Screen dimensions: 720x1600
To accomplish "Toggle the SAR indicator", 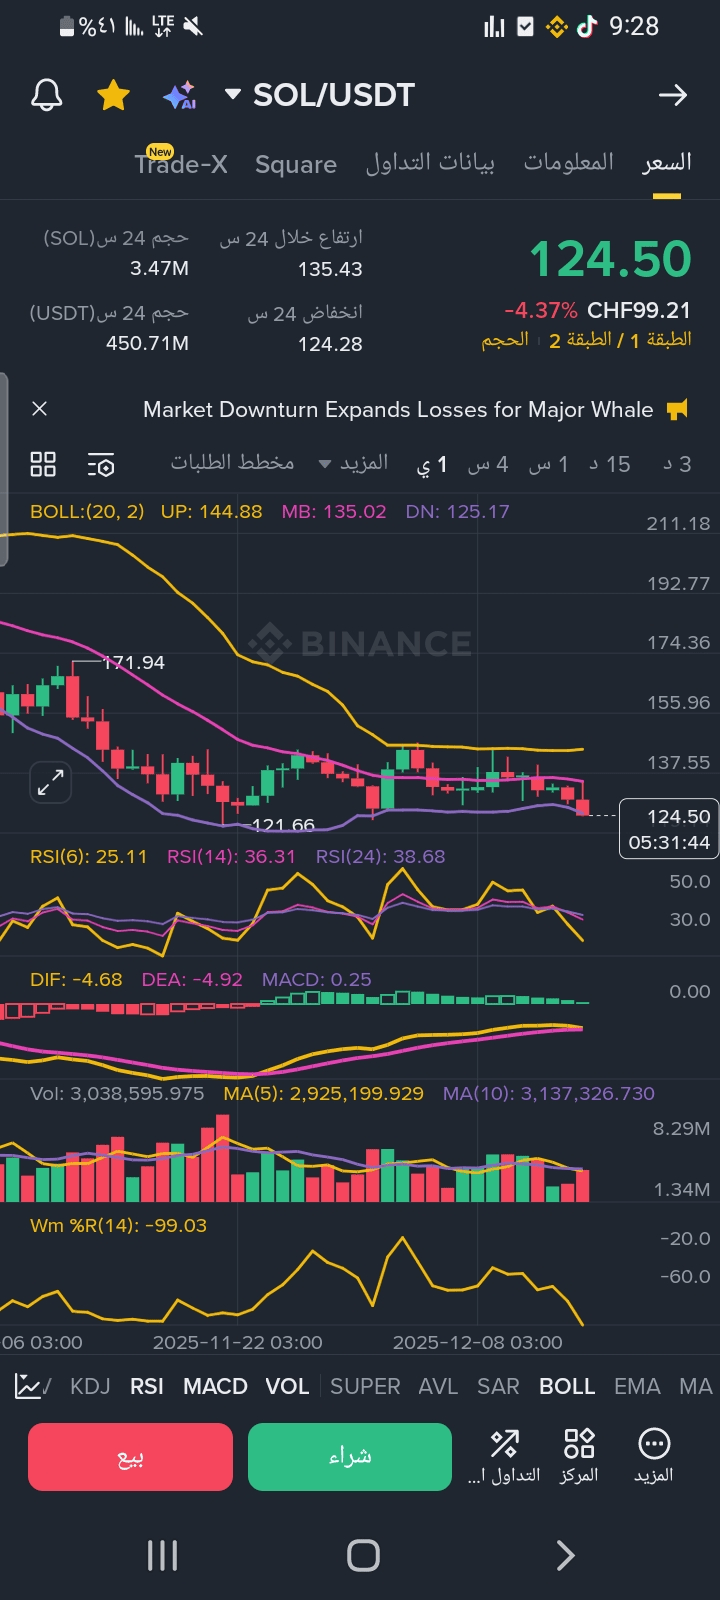I will coord(498,1386).
